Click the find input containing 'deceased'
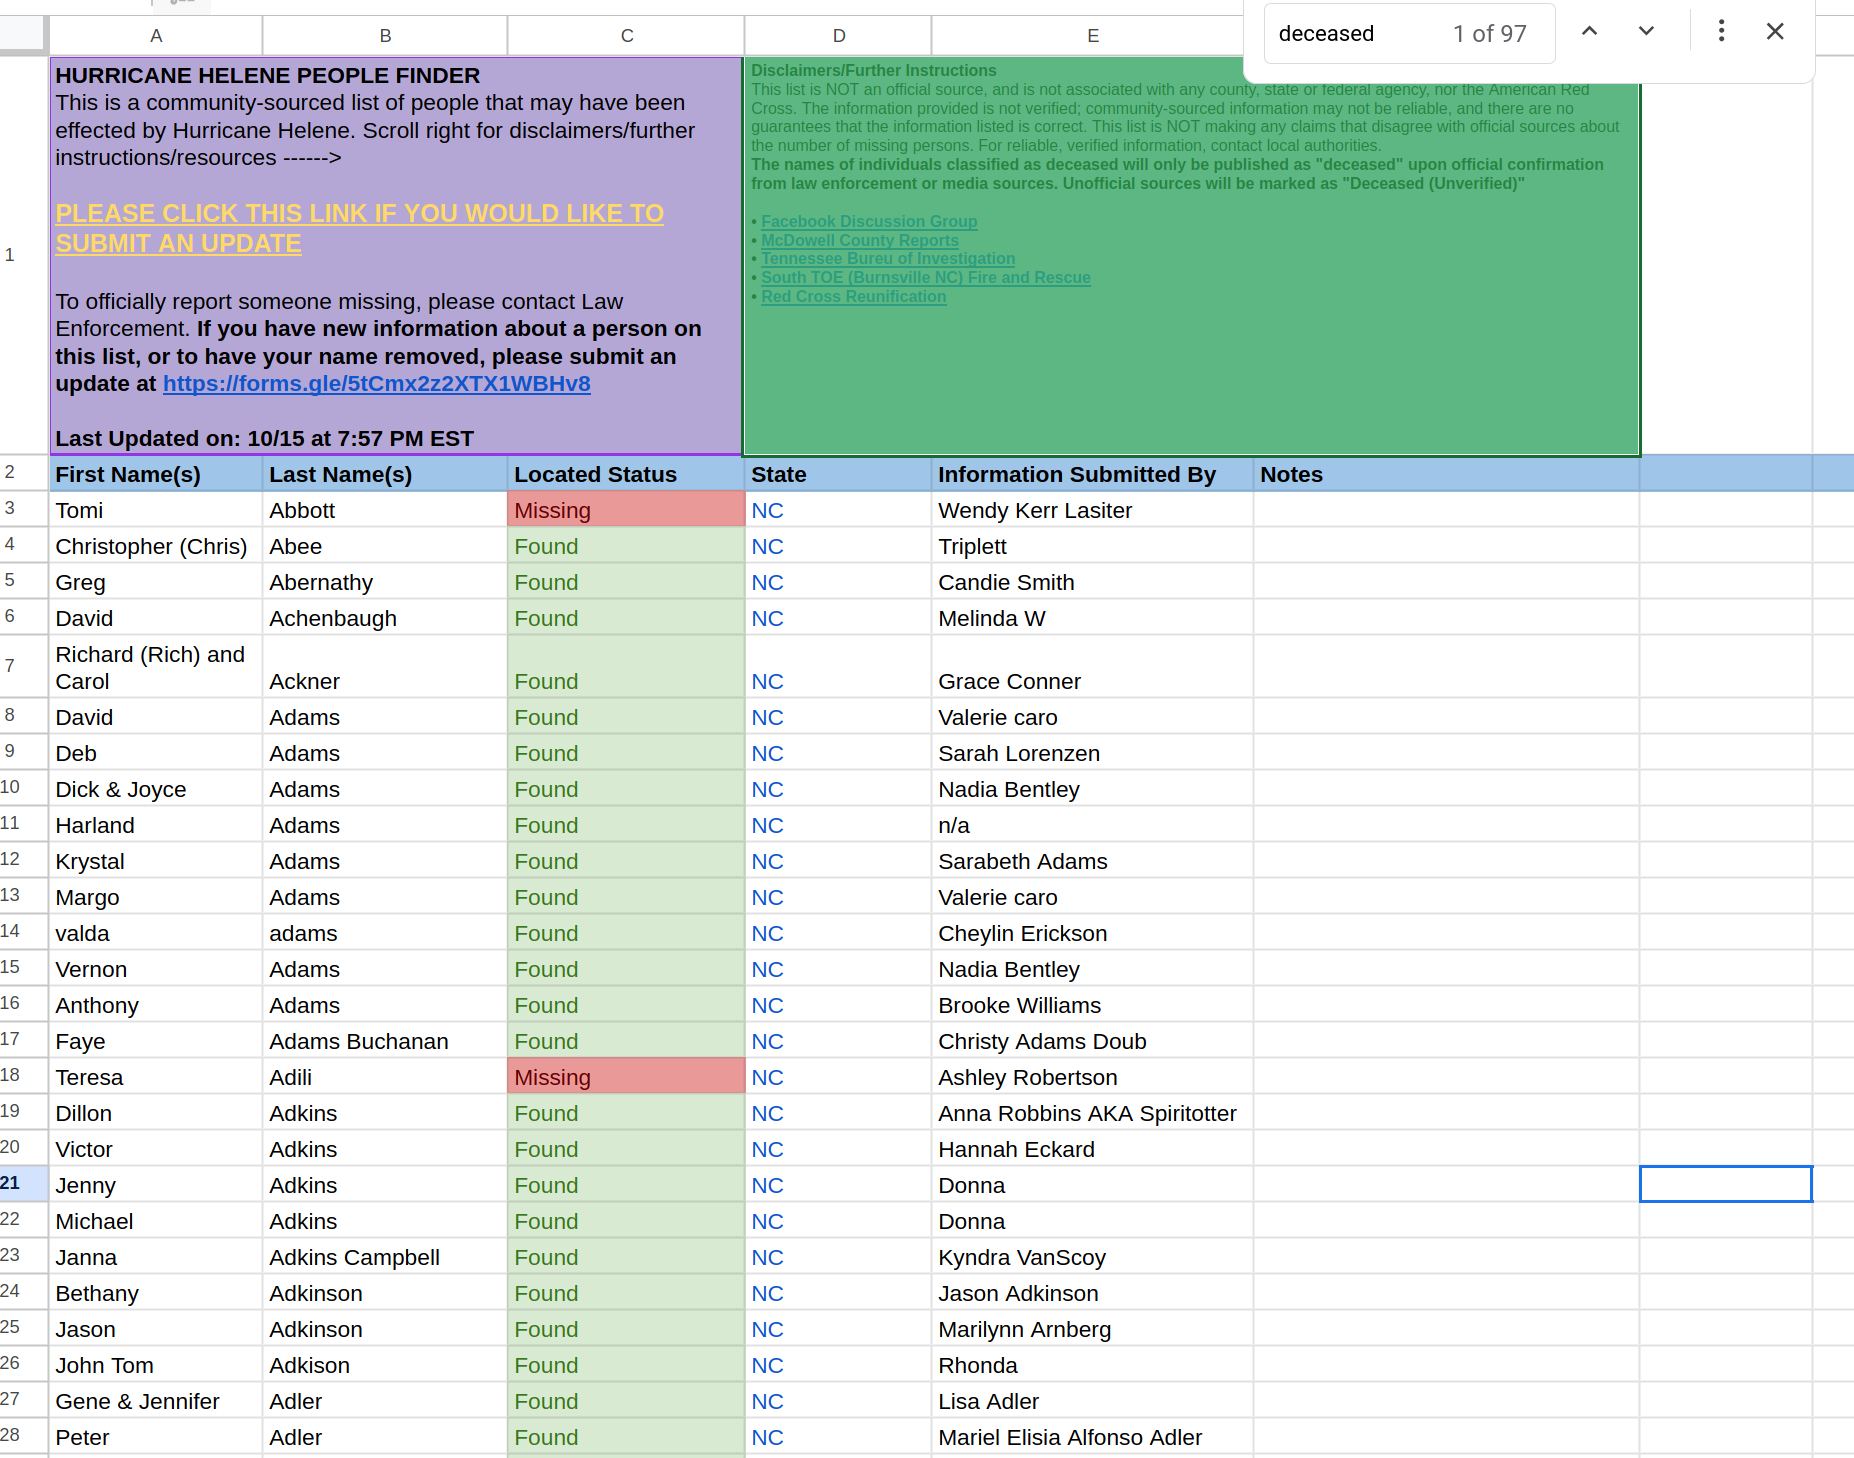 [x=1410, y=34]
